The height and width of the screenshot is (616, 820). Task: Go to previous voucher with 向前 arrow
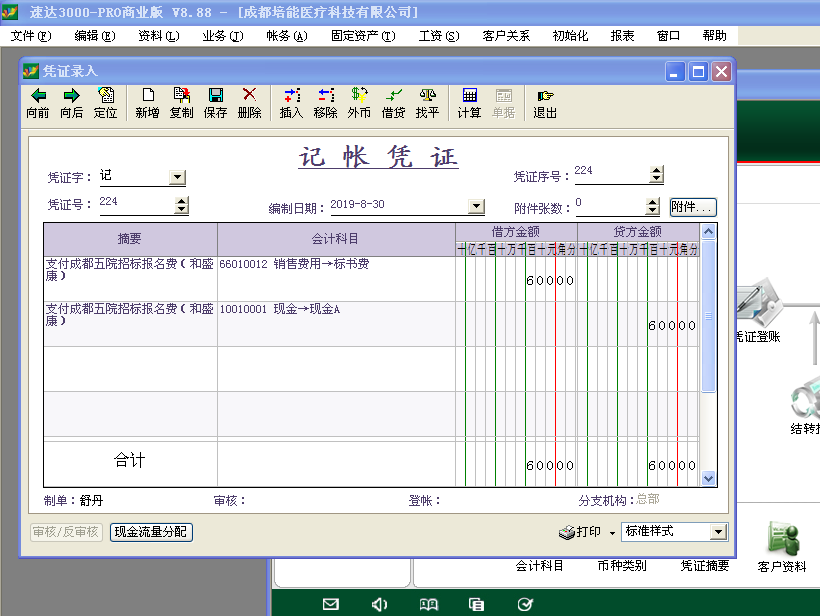pyautogui.click(x=38, y=103)
